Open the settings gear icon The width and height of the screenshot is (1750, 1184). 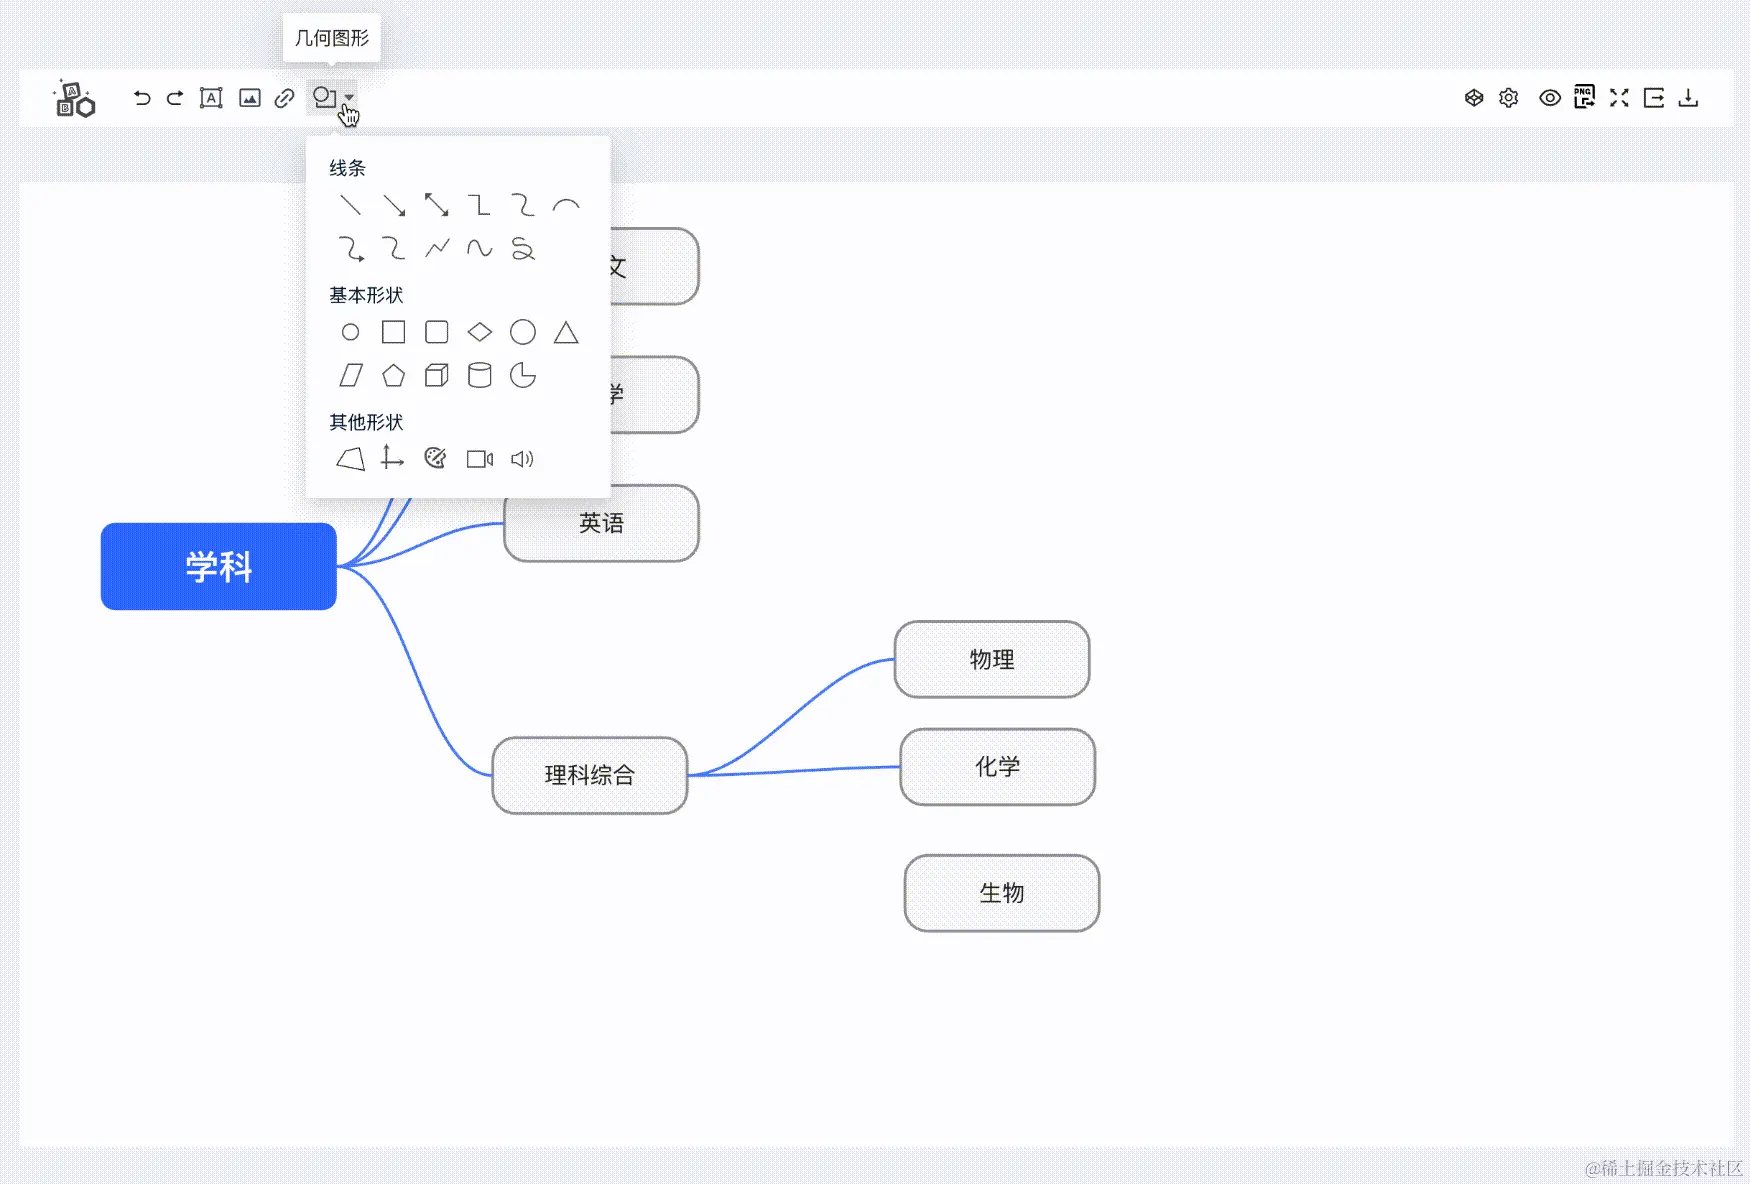pos(1509,98)
